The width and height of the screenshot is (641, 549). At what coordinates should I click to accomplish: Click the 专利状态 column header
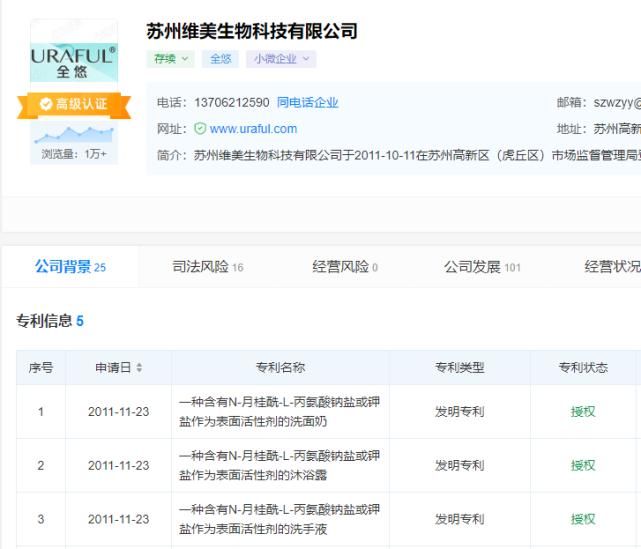[x=583, y=367]
